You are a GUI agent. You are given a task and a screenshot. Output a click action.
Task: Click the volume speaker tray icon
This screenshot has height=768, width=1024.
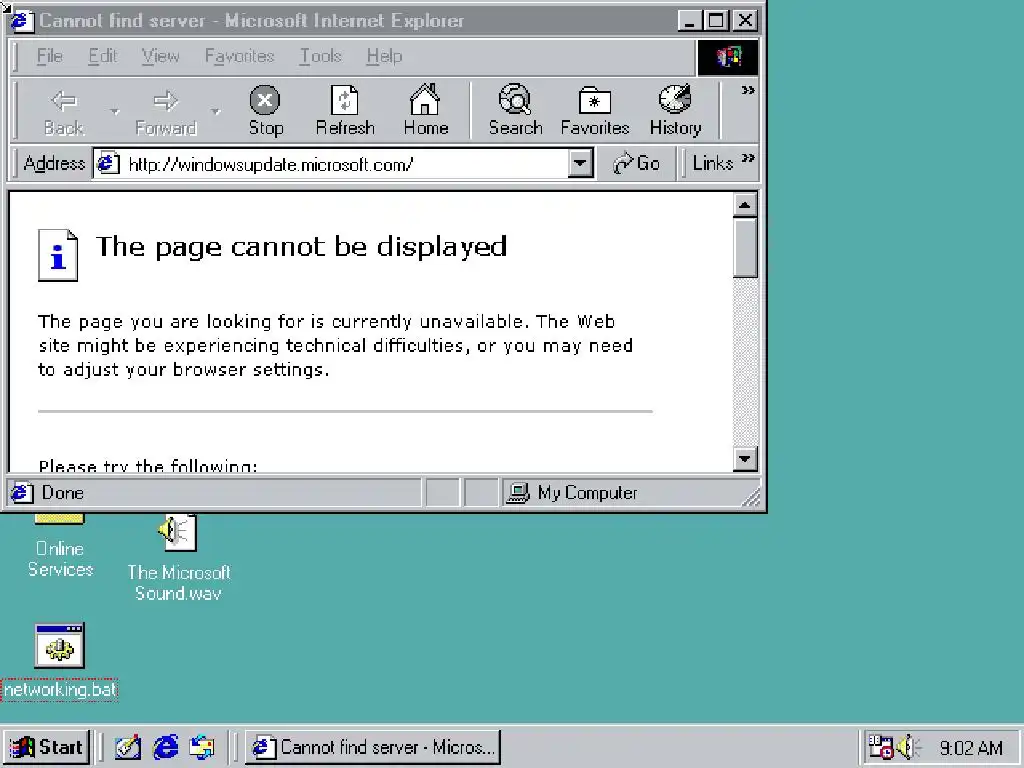[x=908, y=747]
